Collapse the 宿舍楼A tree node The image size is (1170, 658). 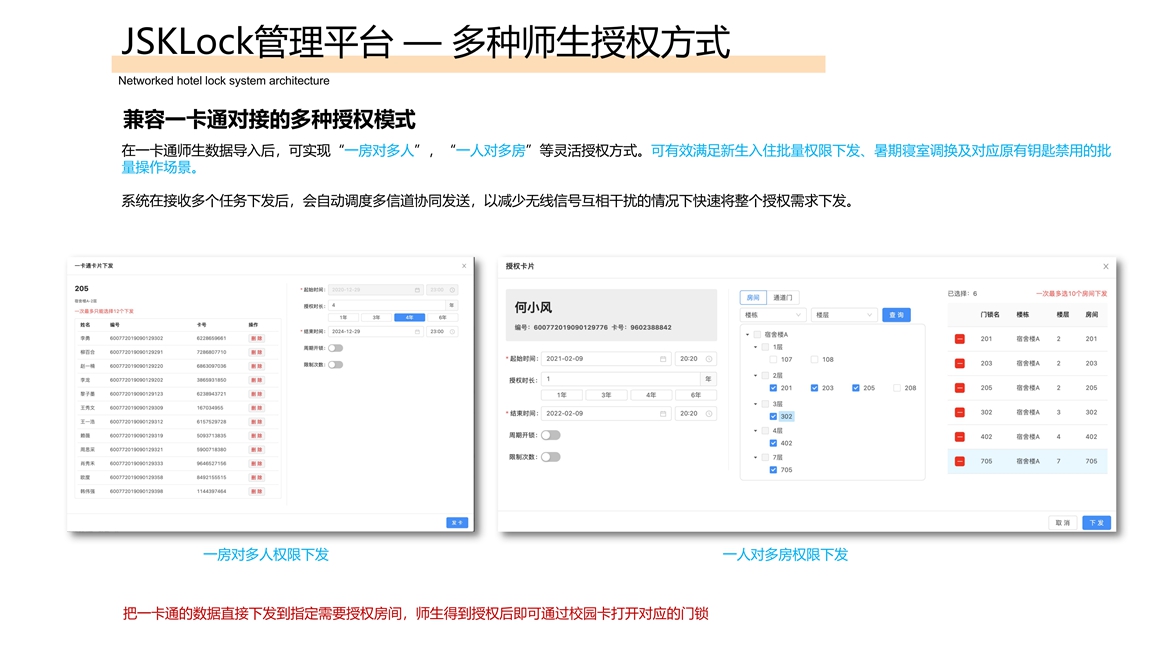[x=747, y=335]
